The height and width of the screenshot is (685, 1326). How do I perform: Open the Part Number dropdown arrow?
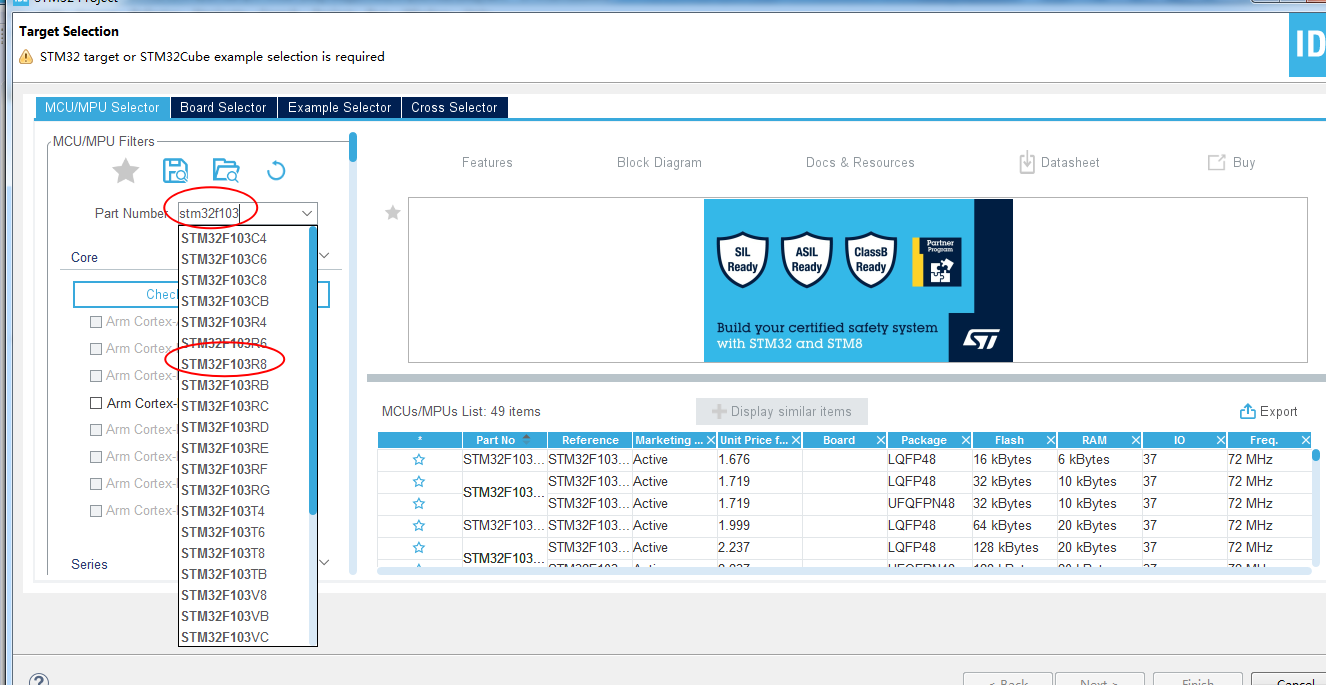(305, 213)
